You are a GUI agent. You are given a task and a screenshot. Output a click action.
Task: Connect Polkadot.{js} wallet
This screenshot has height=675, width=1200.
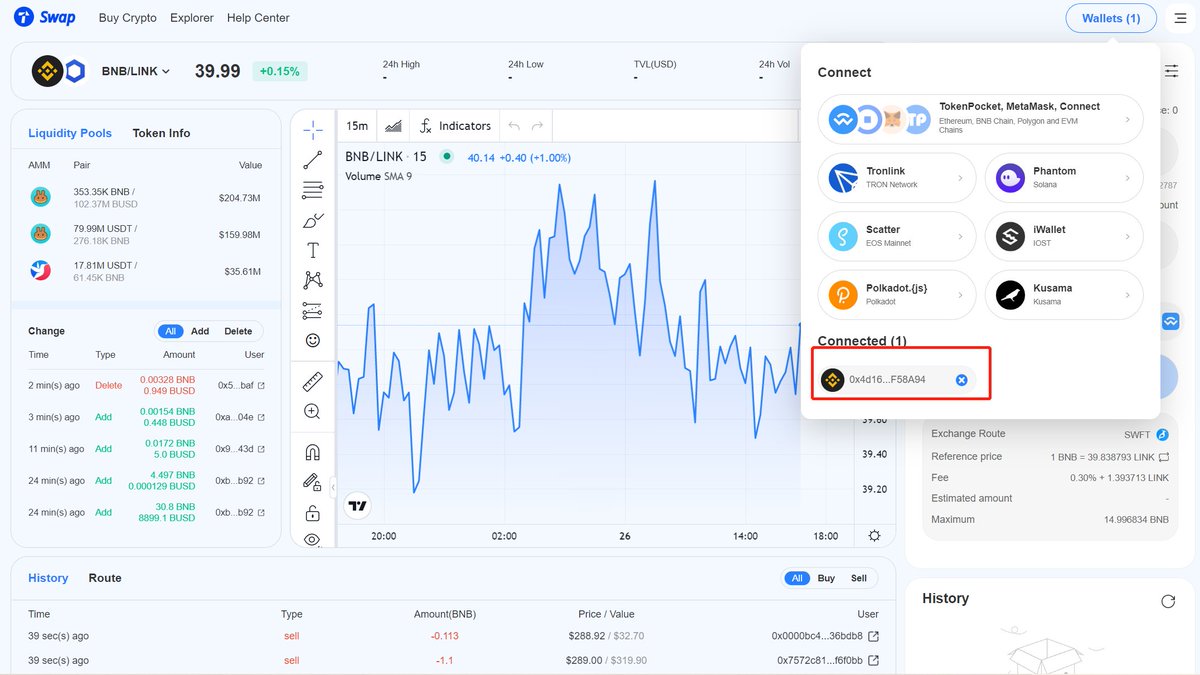[897, 295]
